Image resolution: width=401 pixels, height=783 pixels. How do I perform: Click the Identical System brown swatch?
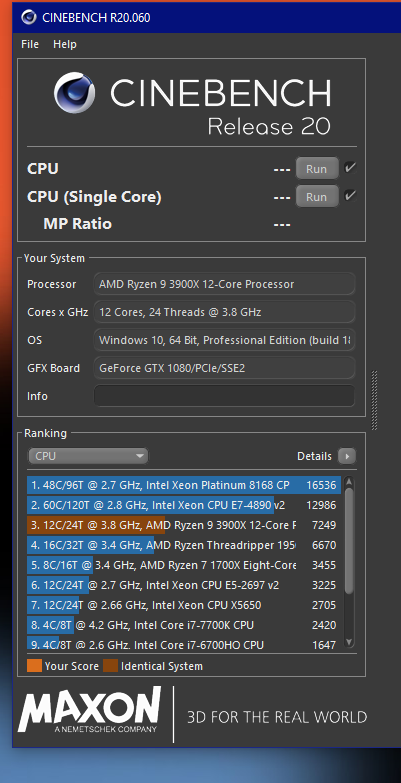(x=110, y=666)
